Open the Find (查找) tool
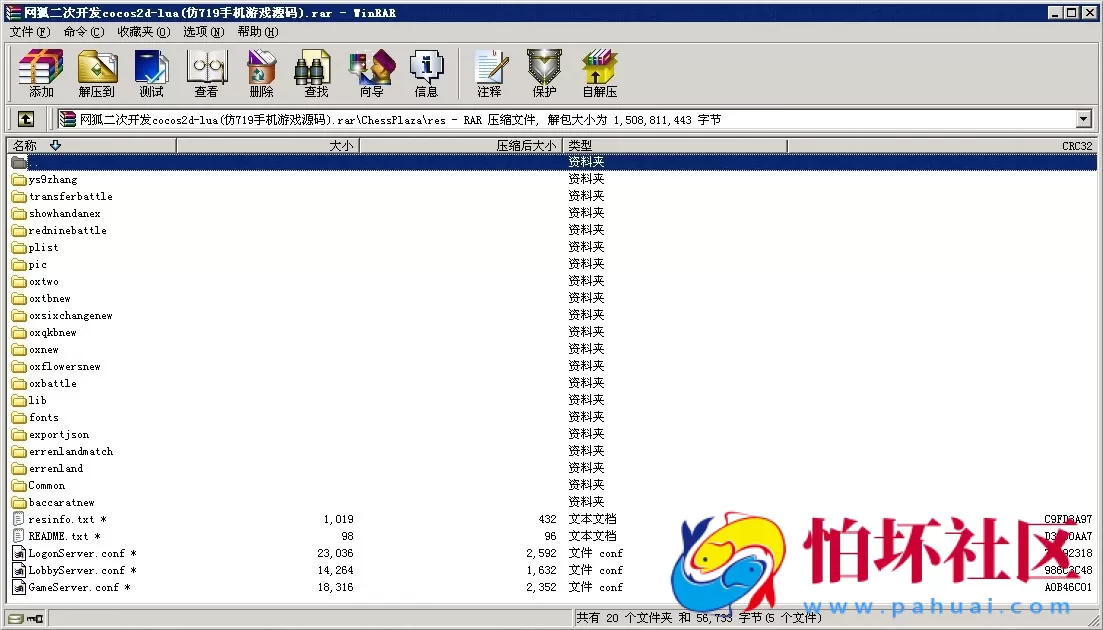Screen dimensions: 1103x630 pyautogui.click(x=313, y=73)
